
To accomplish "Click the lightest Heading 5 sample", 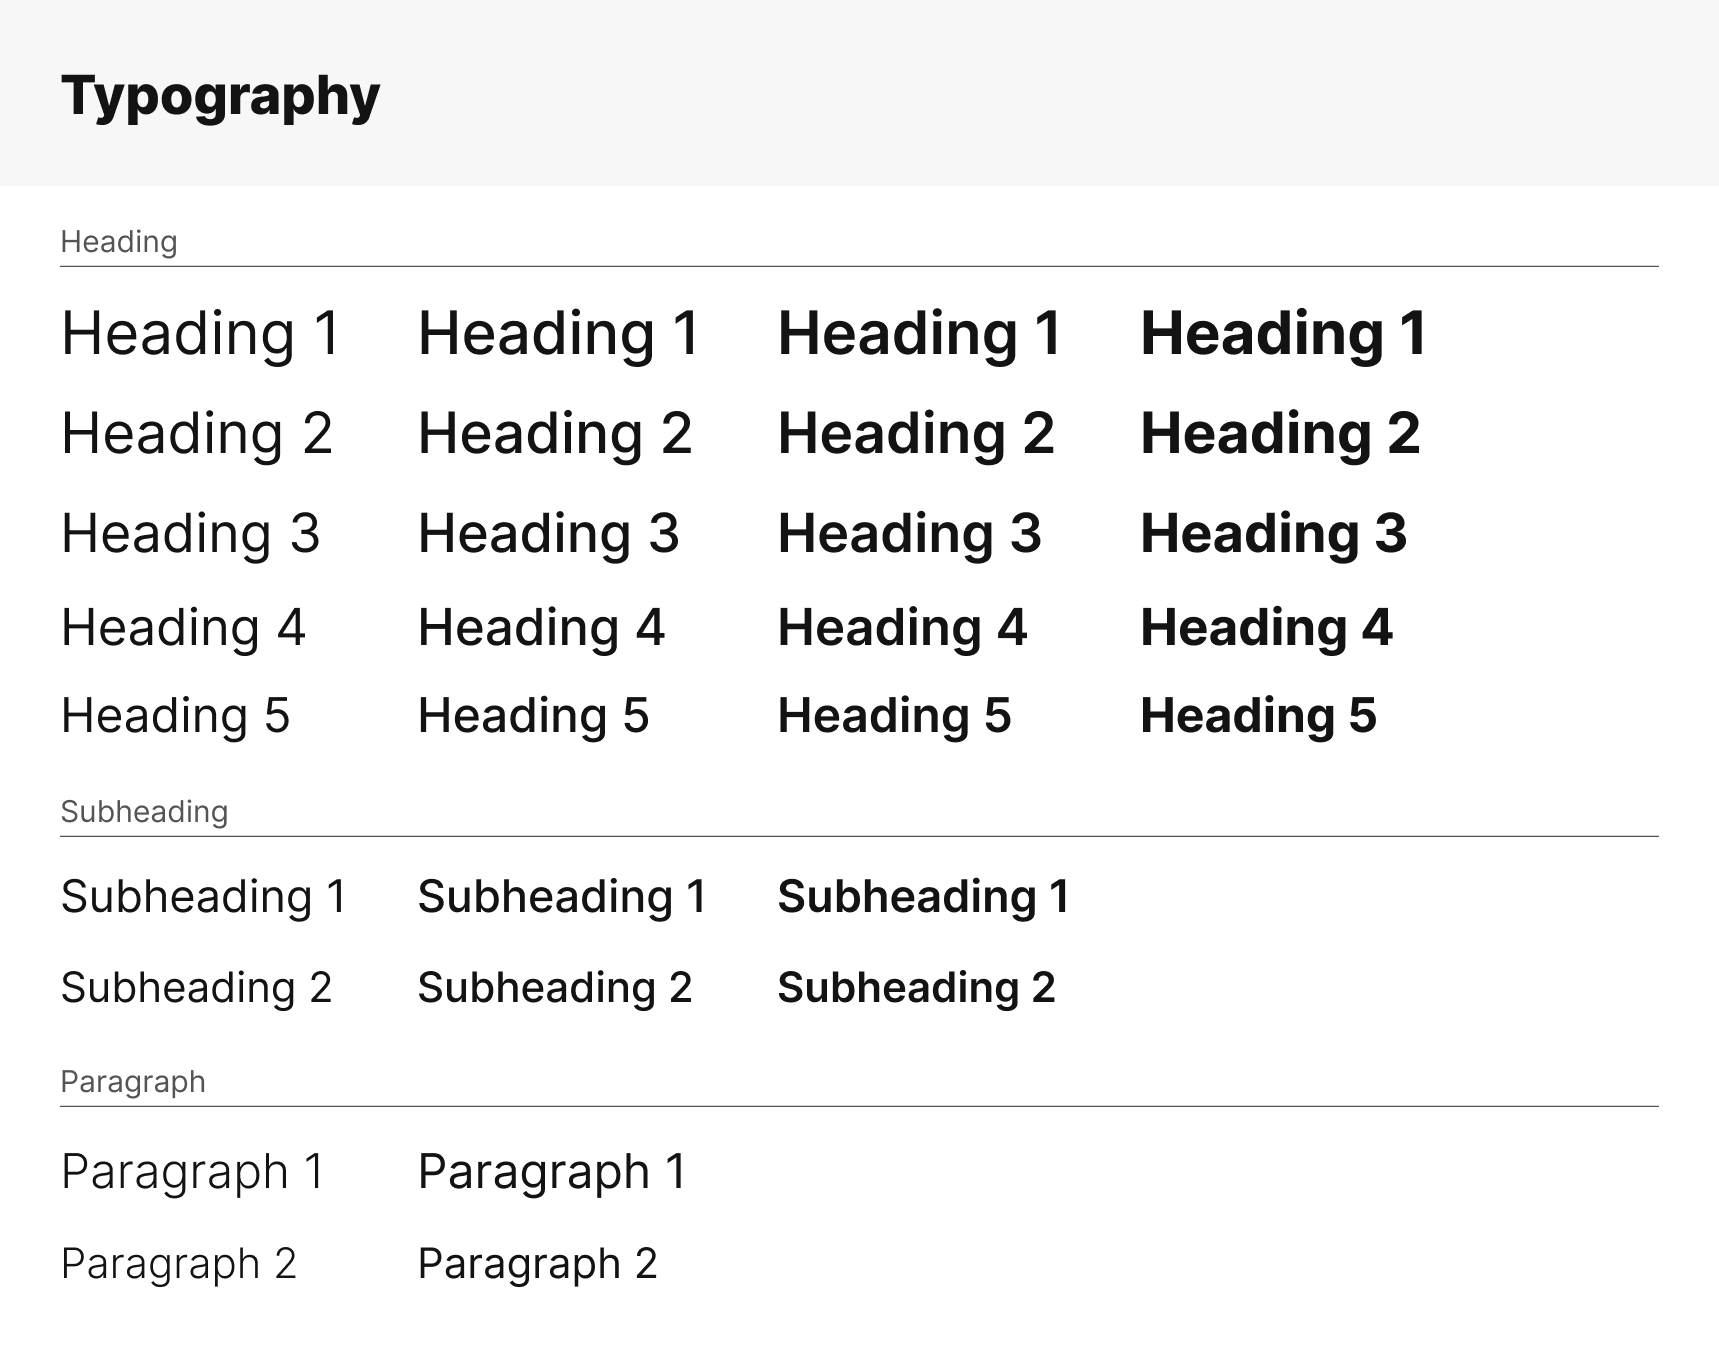I will click(x=176, y=716).
